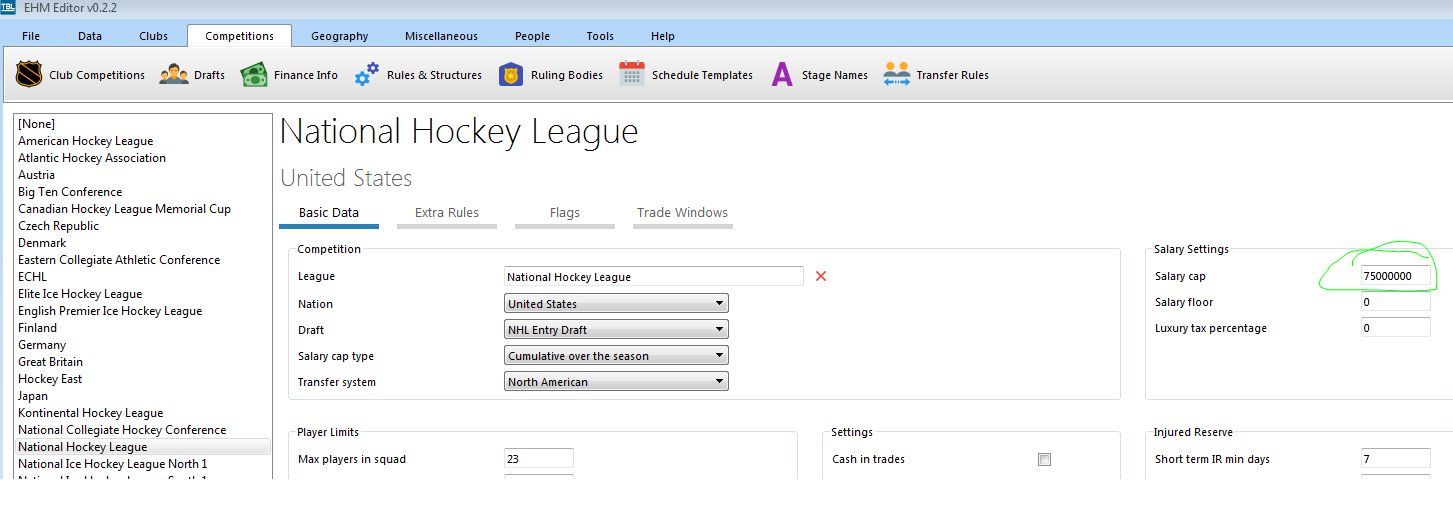Open the Salary cap type dropdown

coord(616,356)
